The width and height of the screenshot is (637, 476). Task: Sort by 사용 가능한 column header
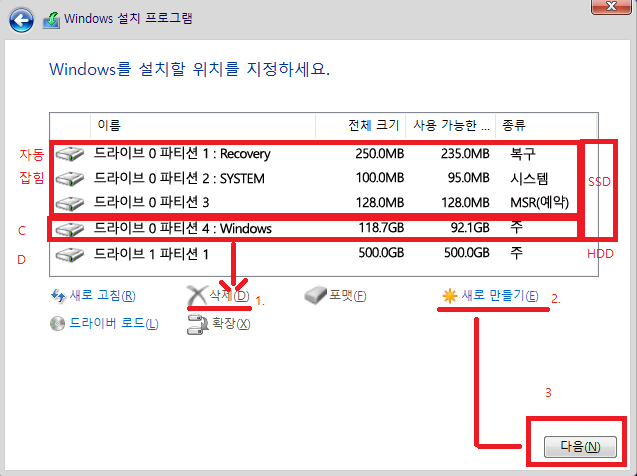click(x=451, y=125)
